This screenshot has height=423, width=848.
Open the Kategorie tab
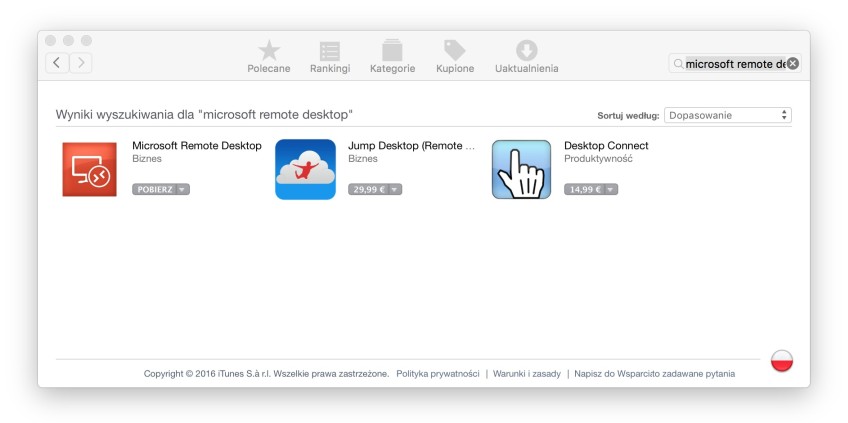coord(392,56)
